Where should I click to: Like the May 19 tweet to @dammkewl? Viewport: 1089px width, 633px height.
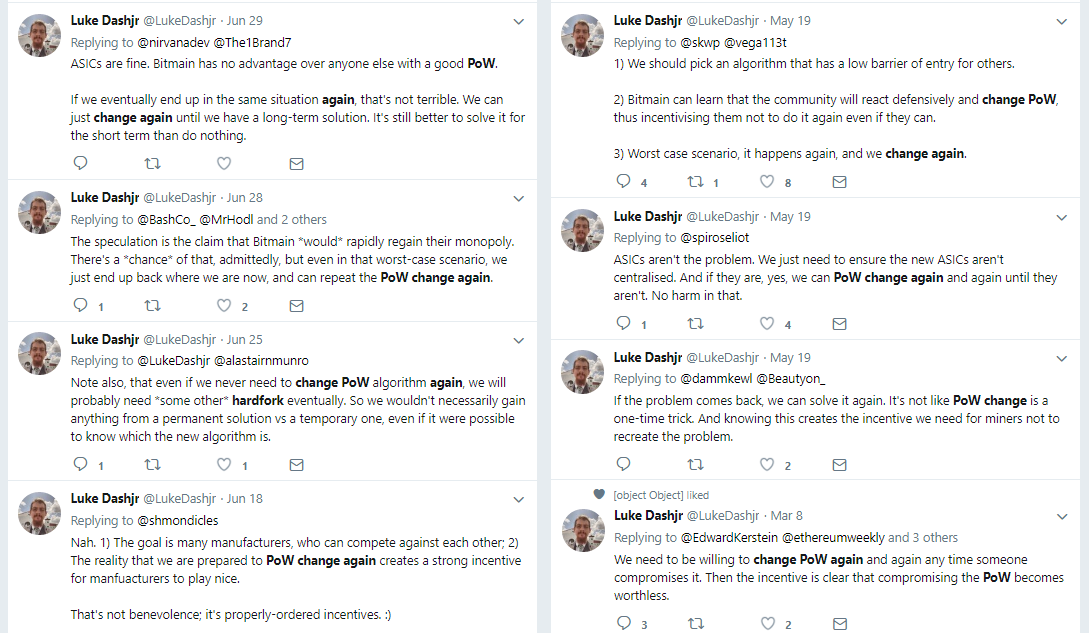pyautogui.click(x=767, y=465)
